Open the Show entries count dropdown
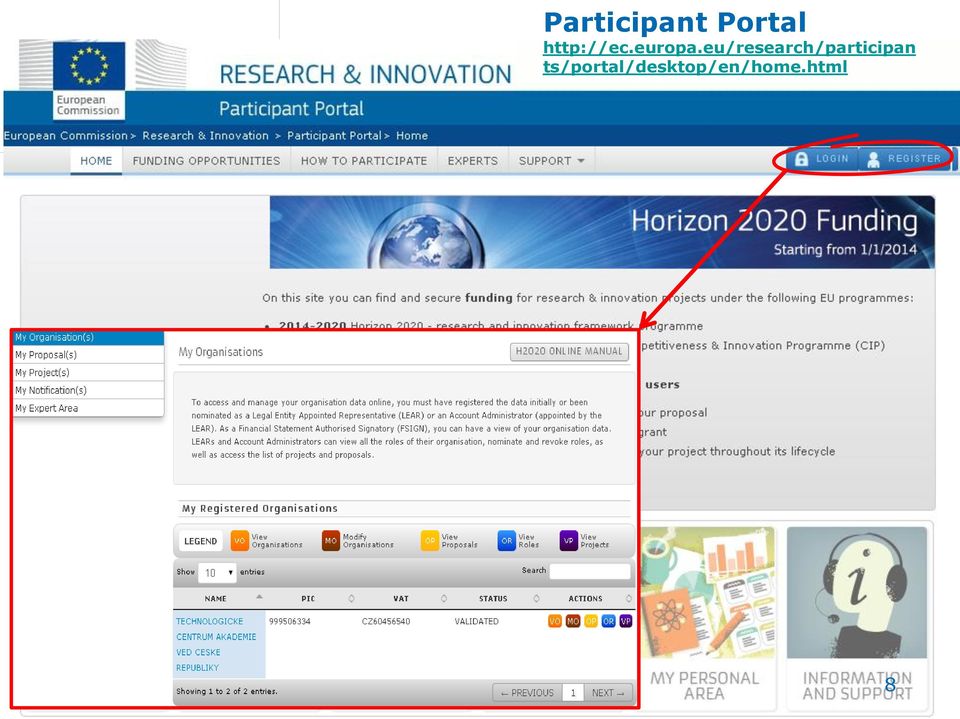This screenshot has height=719, width=960. [217, 573]
